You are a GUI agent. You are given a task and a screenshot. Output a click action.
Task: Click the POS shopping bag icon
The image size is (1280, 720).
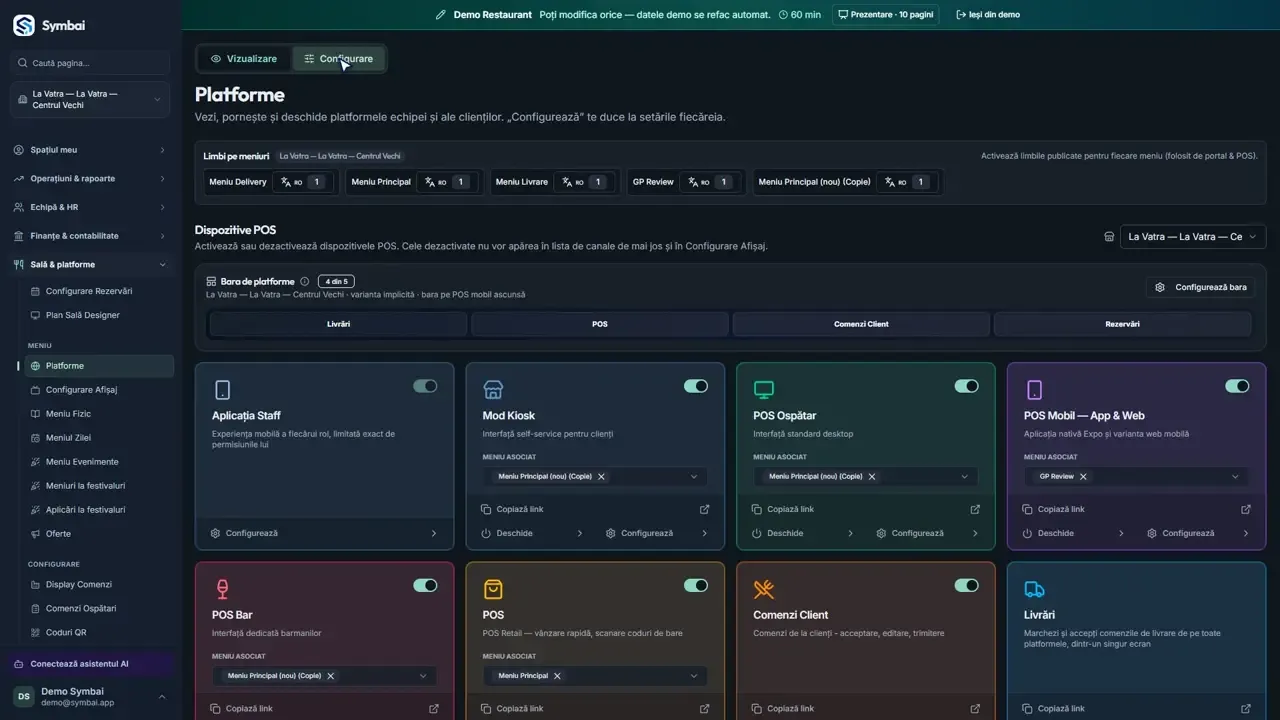point(493,589)
